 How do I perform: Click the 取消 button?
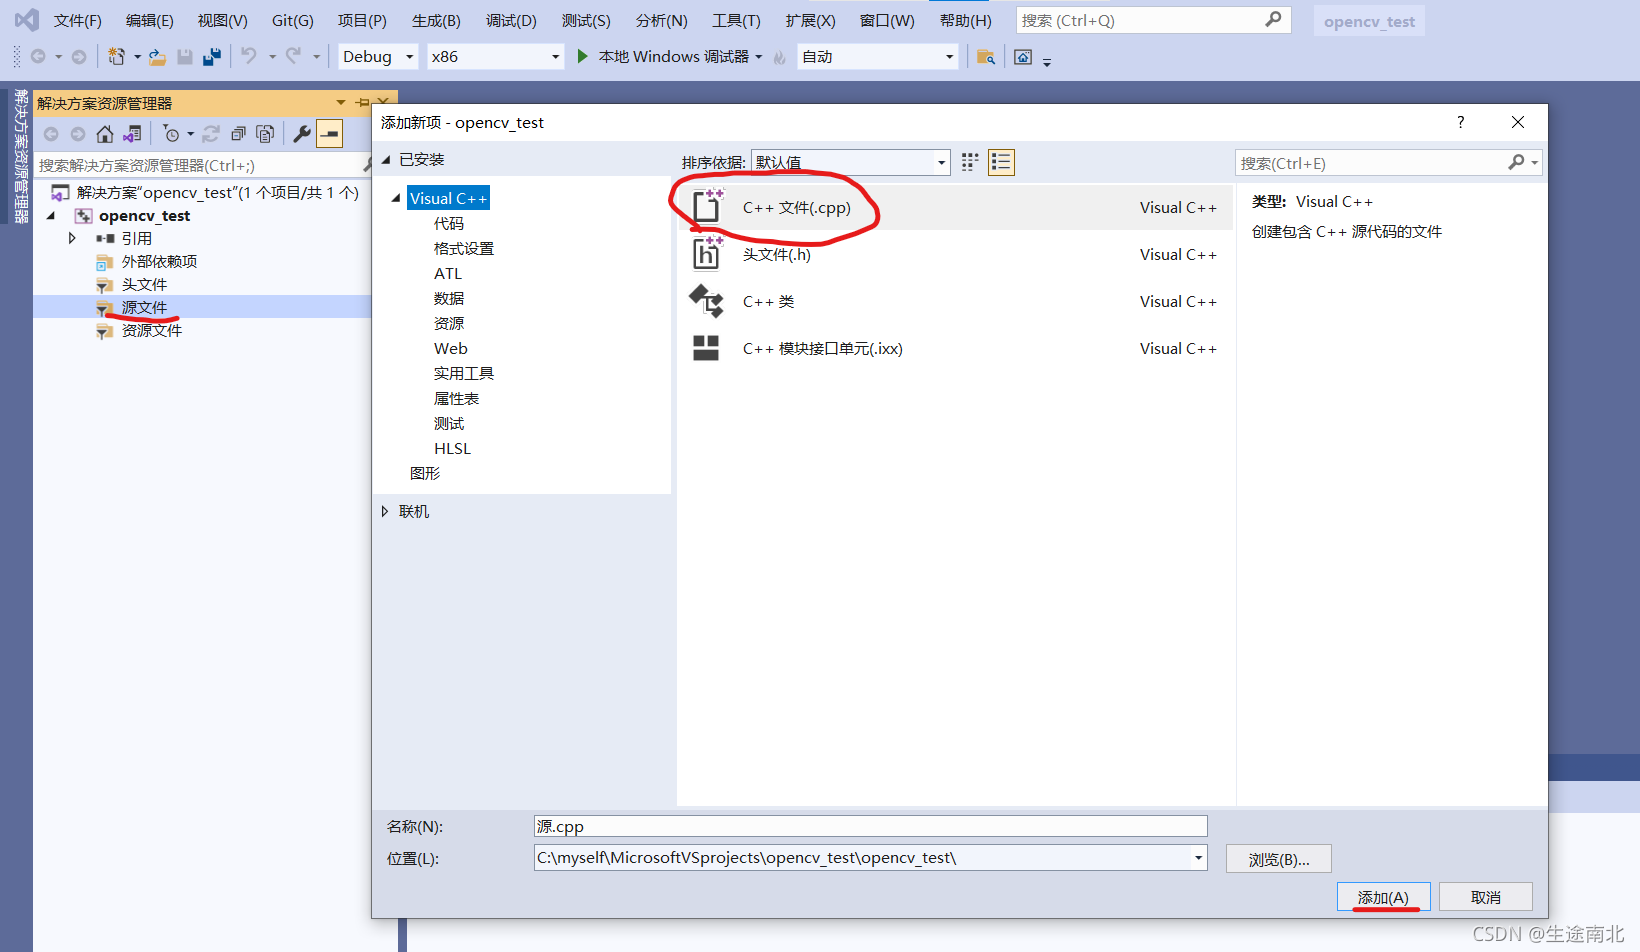pyautogui.click(x=1486, y=897)
